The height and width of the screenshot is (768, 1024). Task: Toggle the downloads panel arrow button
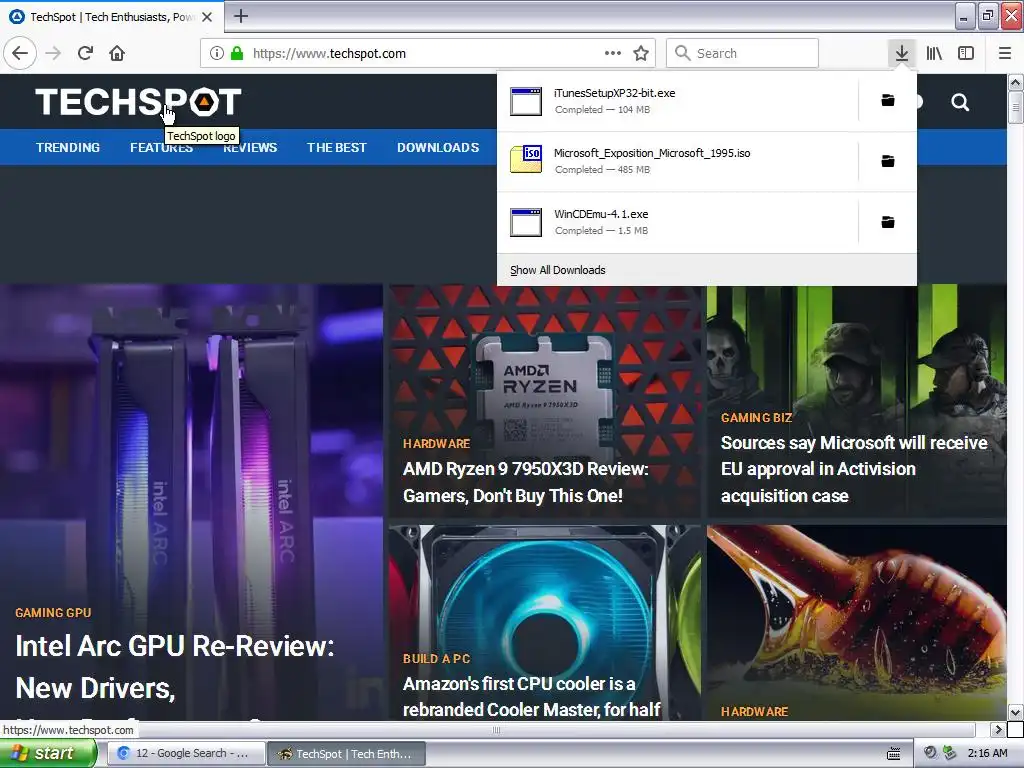[x=902, y=53]
